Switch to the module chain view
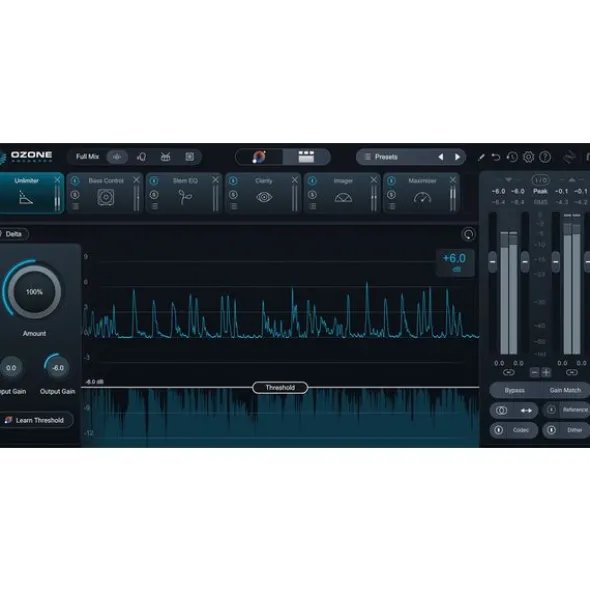Image resolution: width=590 pixels, height=591 pixels. pyautogui.click(x=306, y=157)
